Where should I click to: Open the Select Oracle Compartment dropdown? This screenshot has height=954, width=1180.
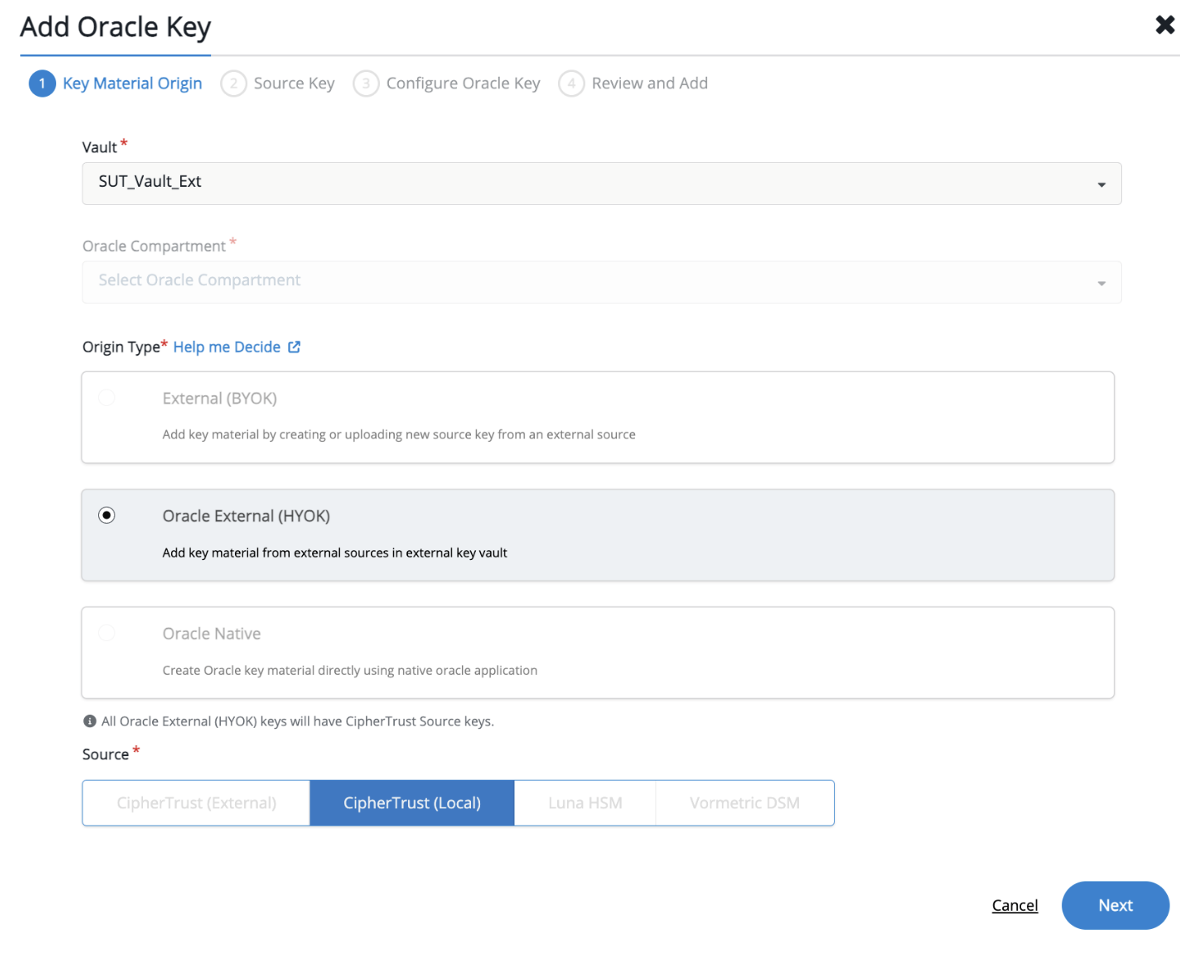[x=600, y=280]
